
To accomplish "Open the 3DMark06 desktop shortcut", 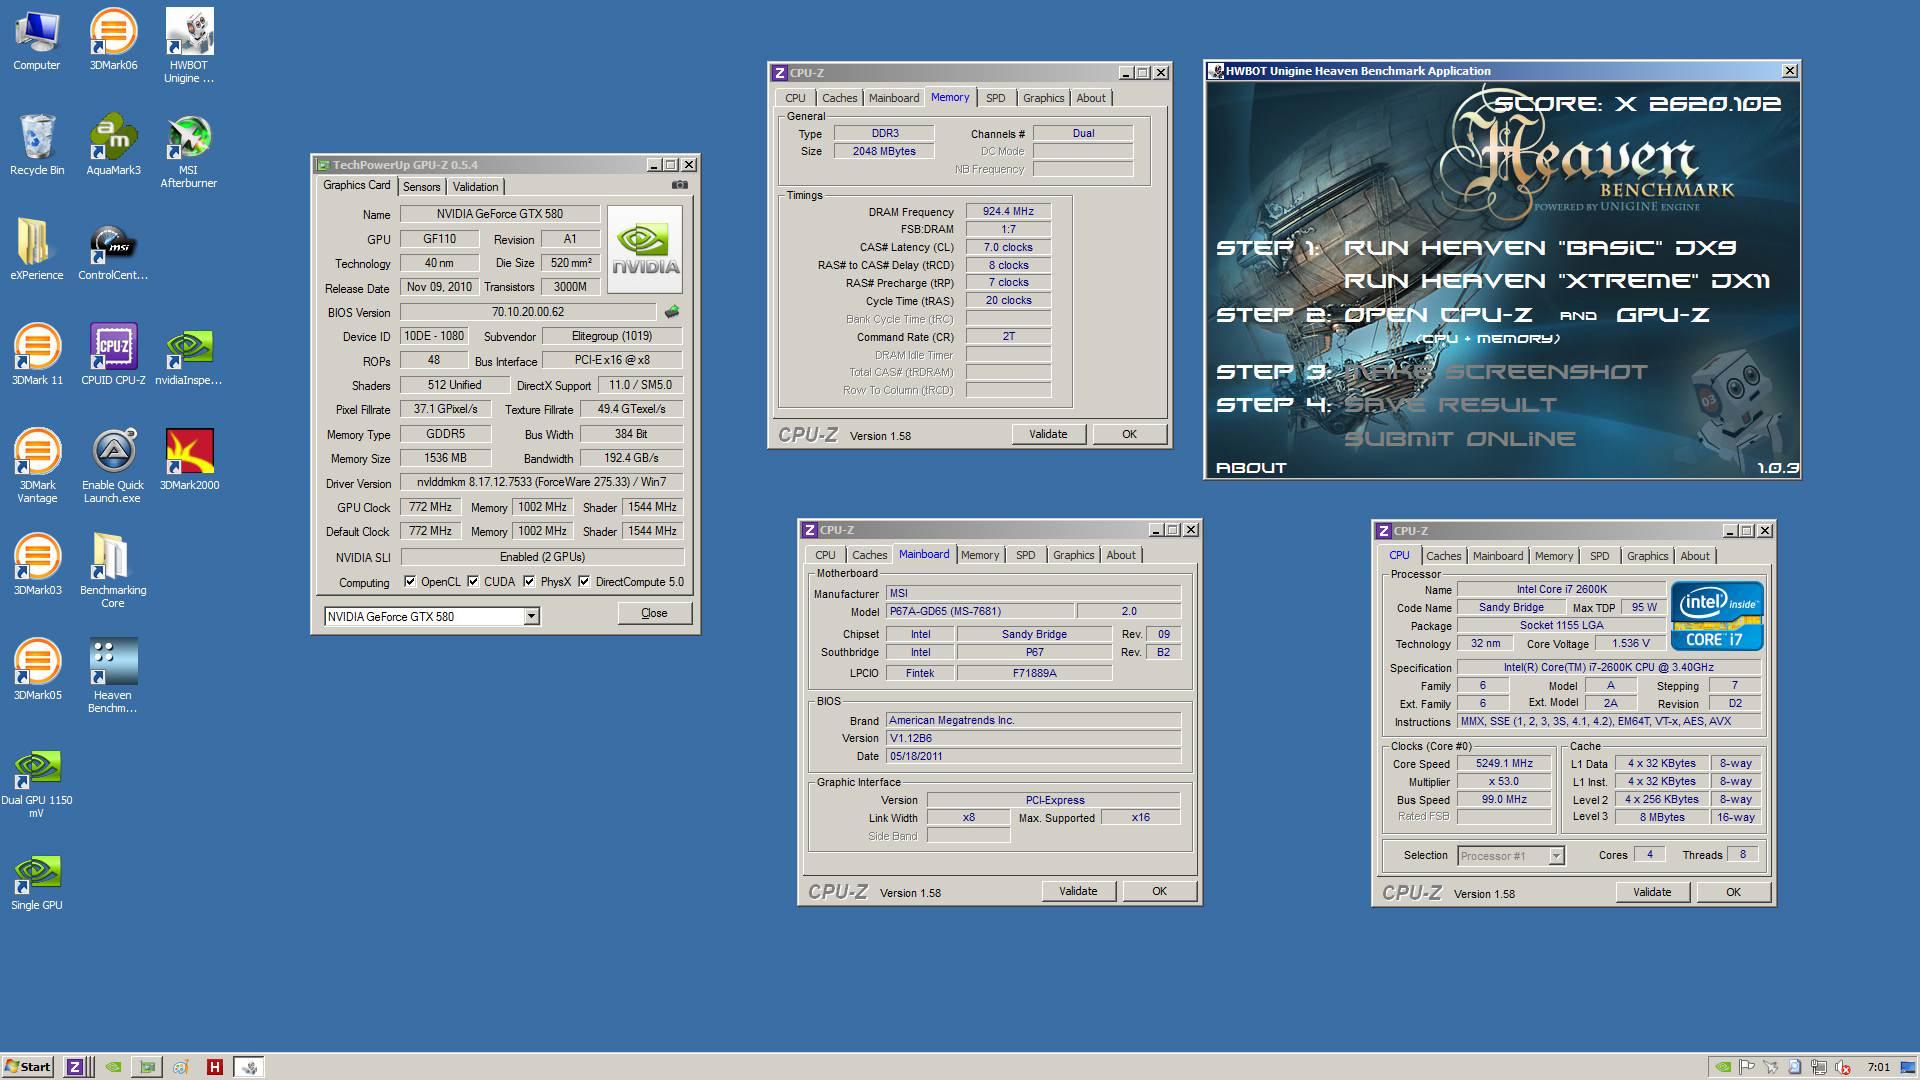I will point(113,40).
